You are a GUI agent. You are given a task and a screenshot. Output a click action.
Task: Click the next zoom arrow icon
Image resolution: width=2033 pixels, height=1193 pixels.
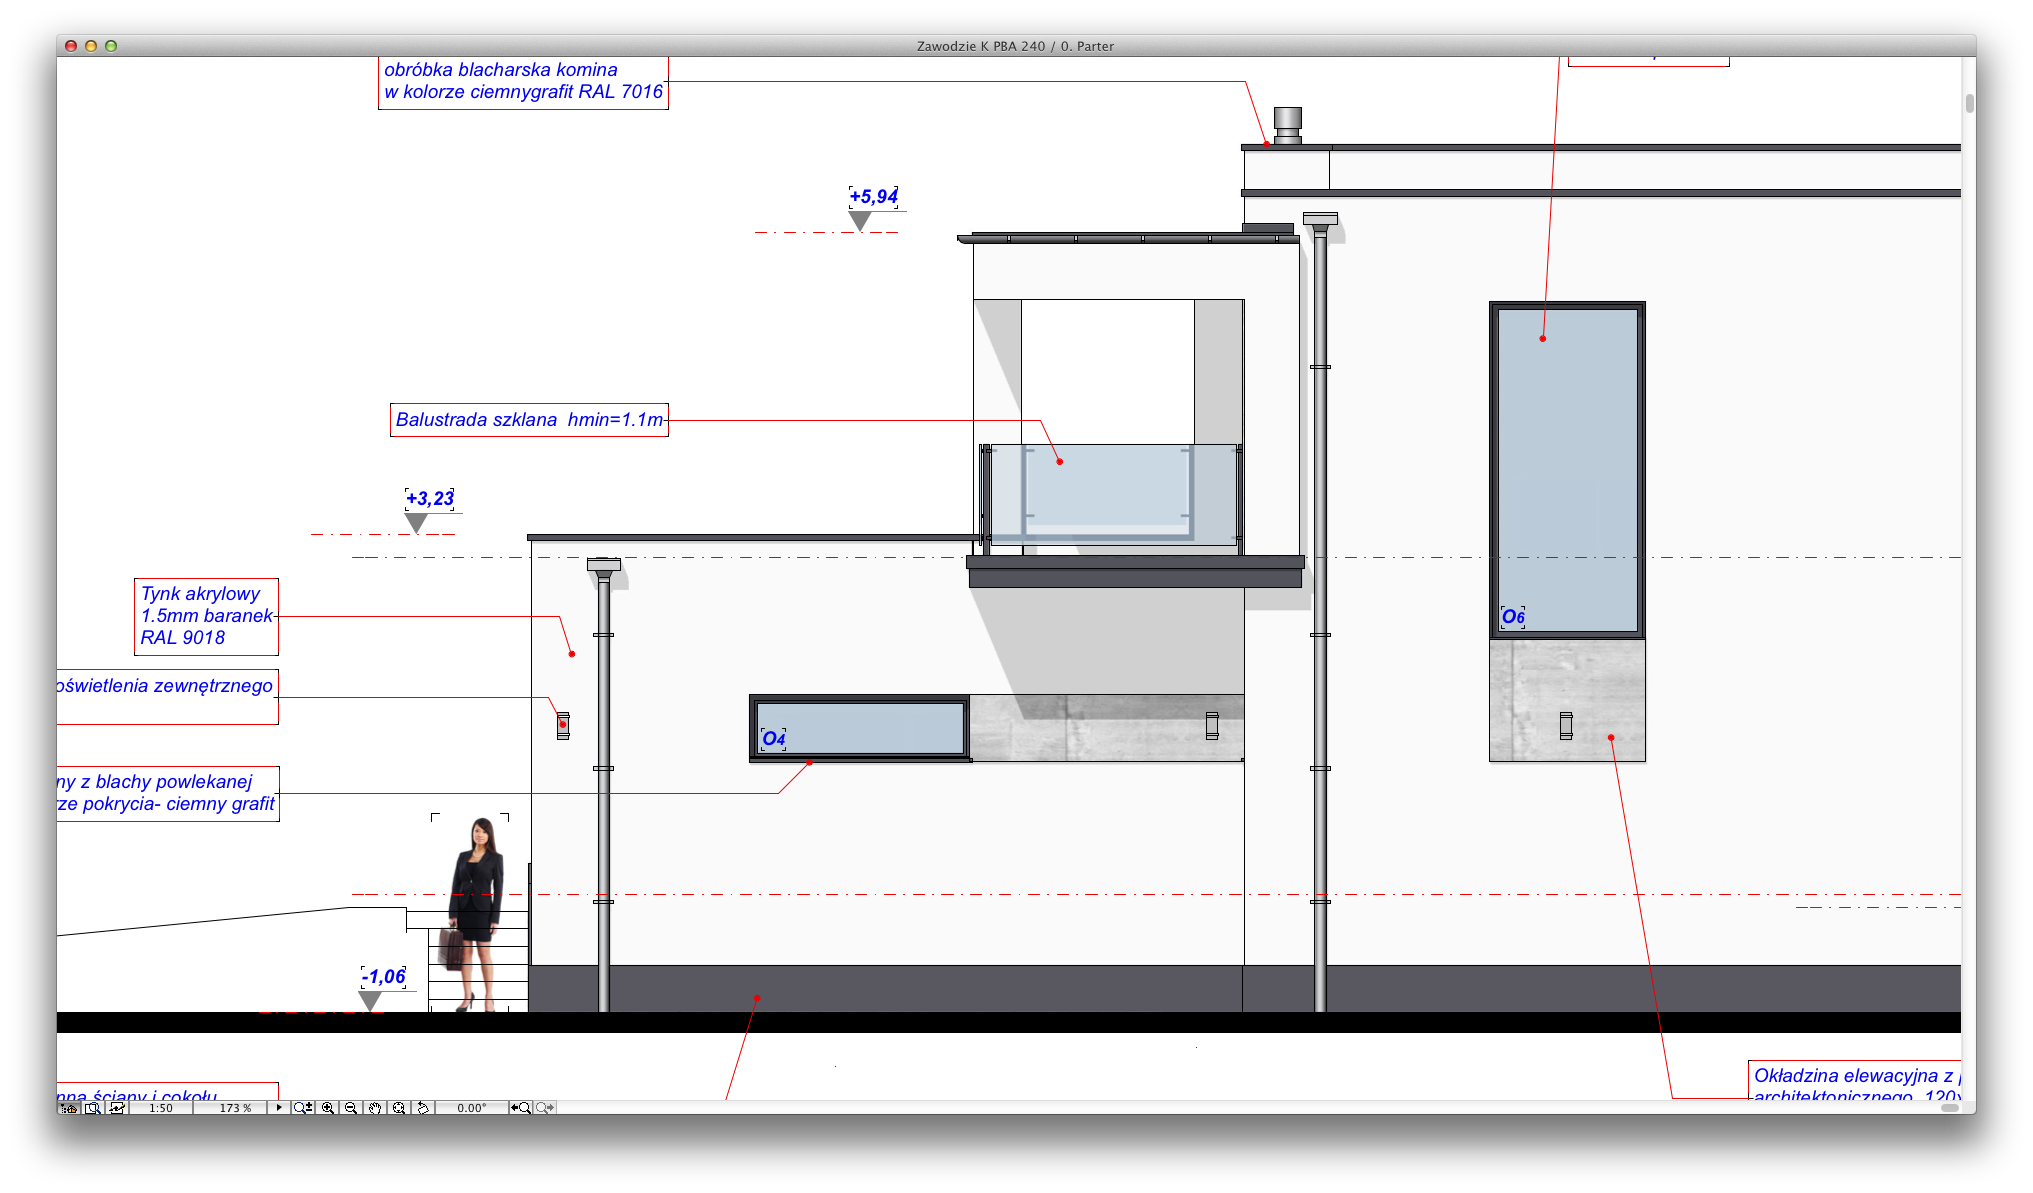click(545, 1108)
